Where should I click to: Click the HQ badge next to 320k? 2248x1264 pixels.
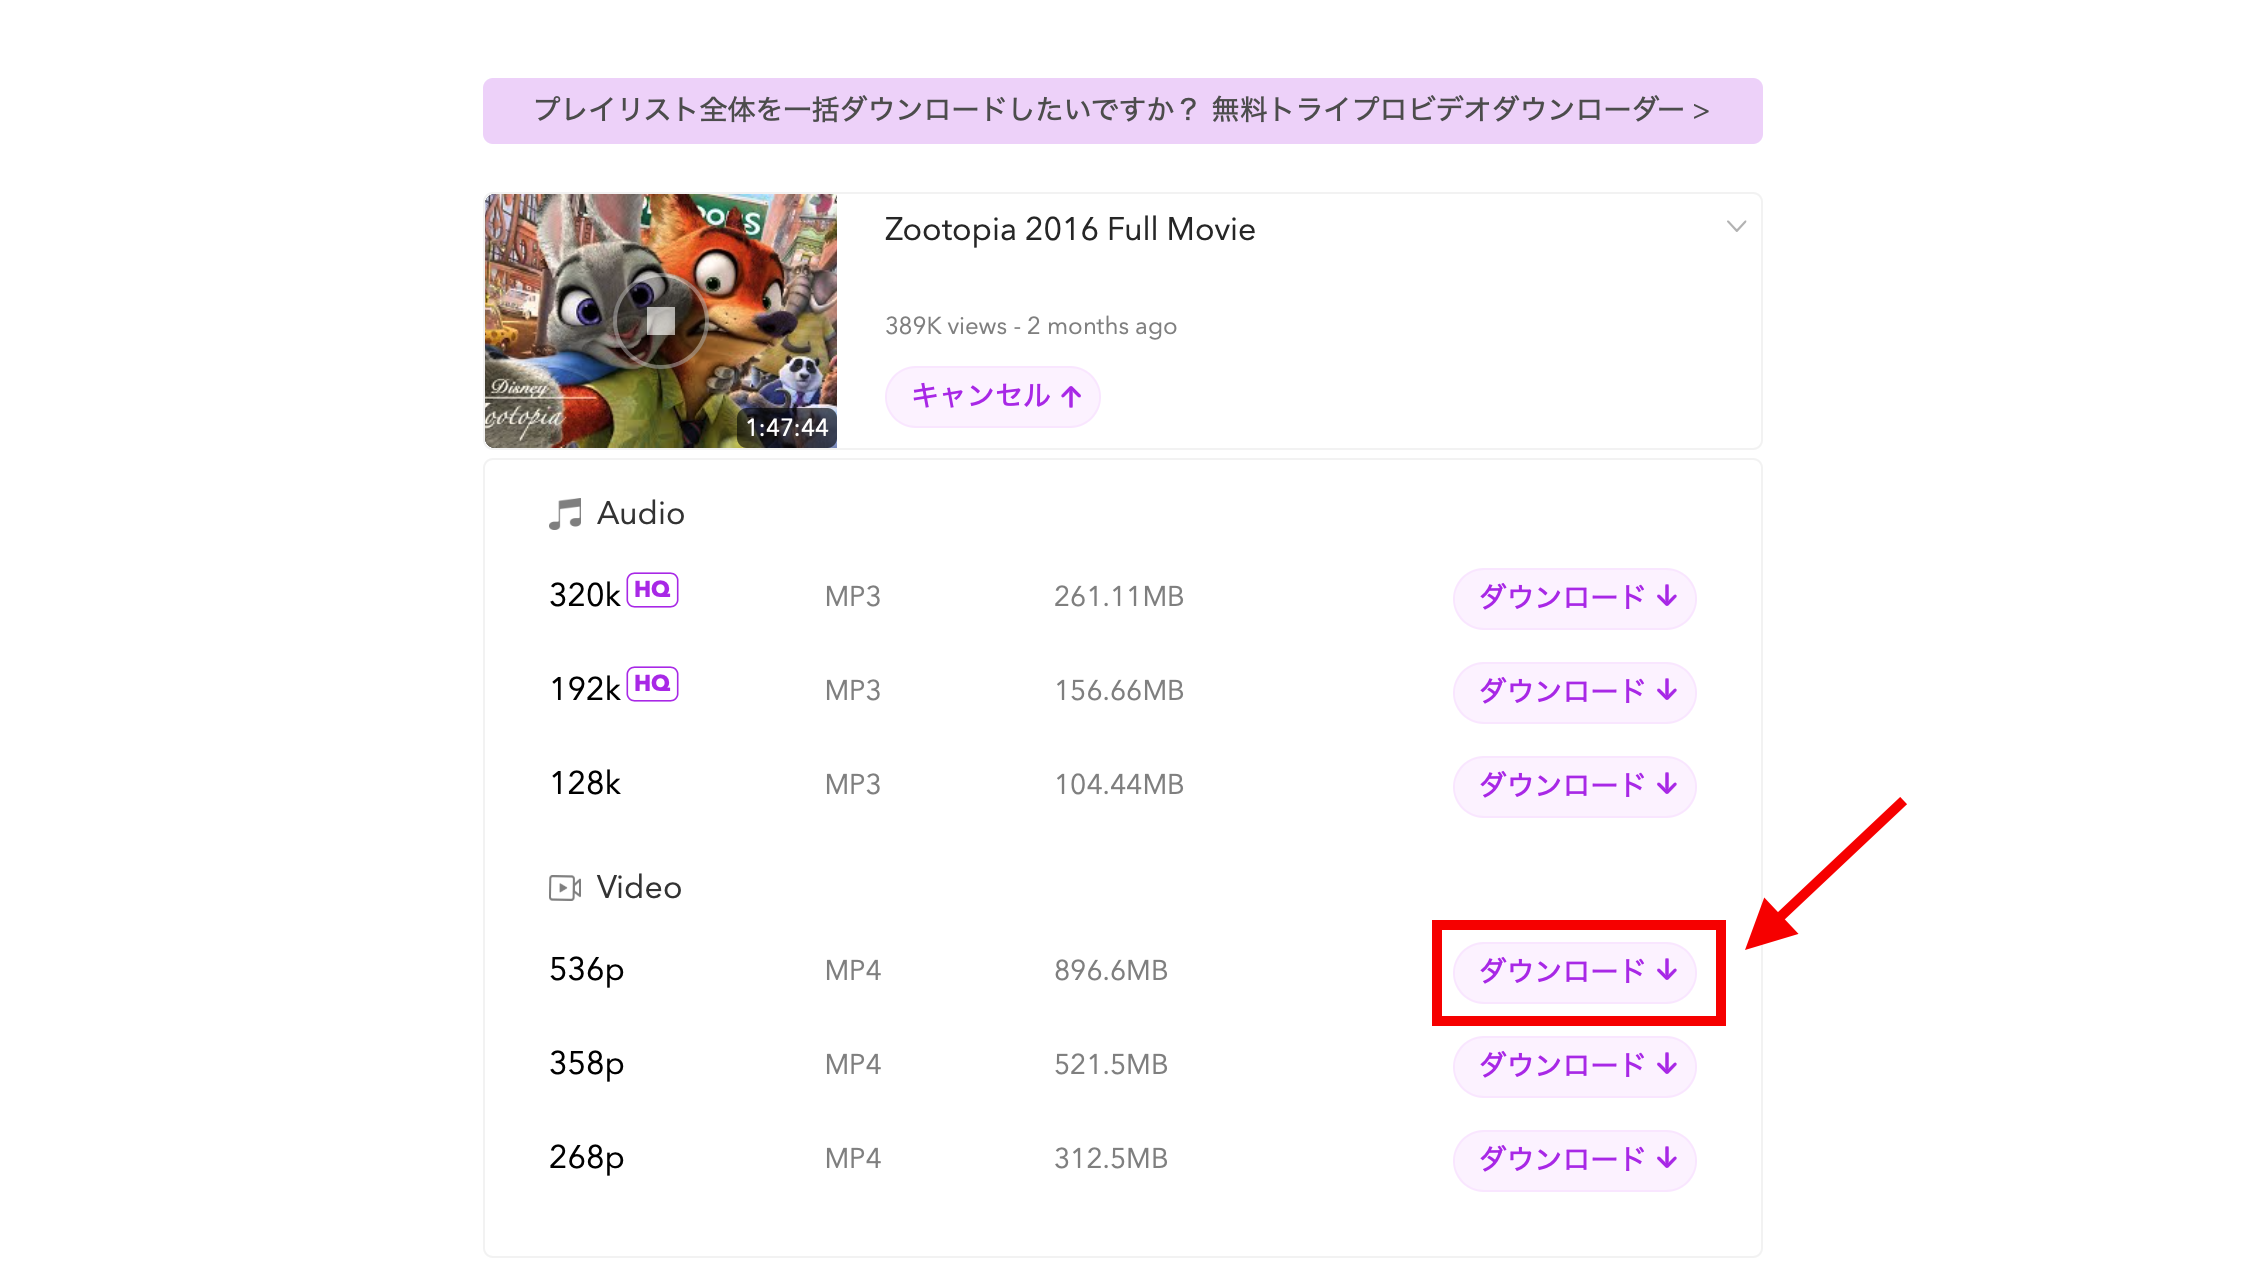pos(653,590)
